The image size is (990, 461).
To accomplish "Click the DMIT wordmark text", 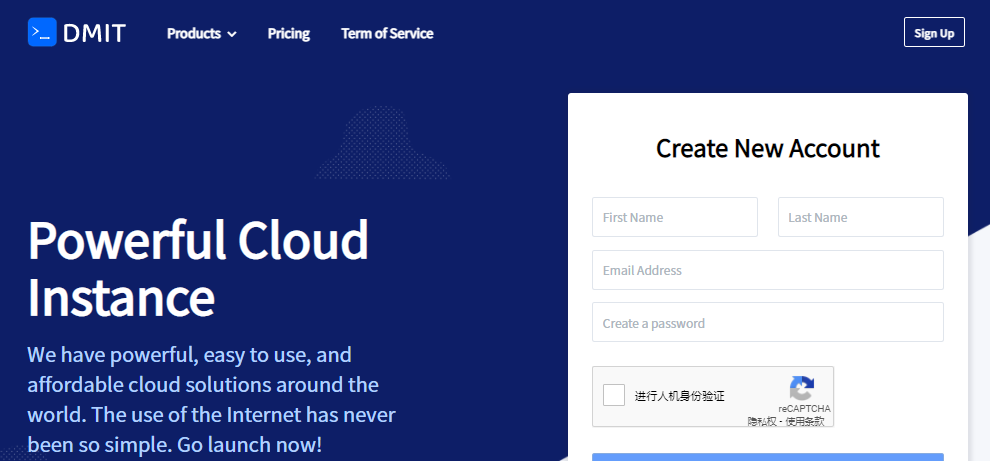I will tap(94, 33).
